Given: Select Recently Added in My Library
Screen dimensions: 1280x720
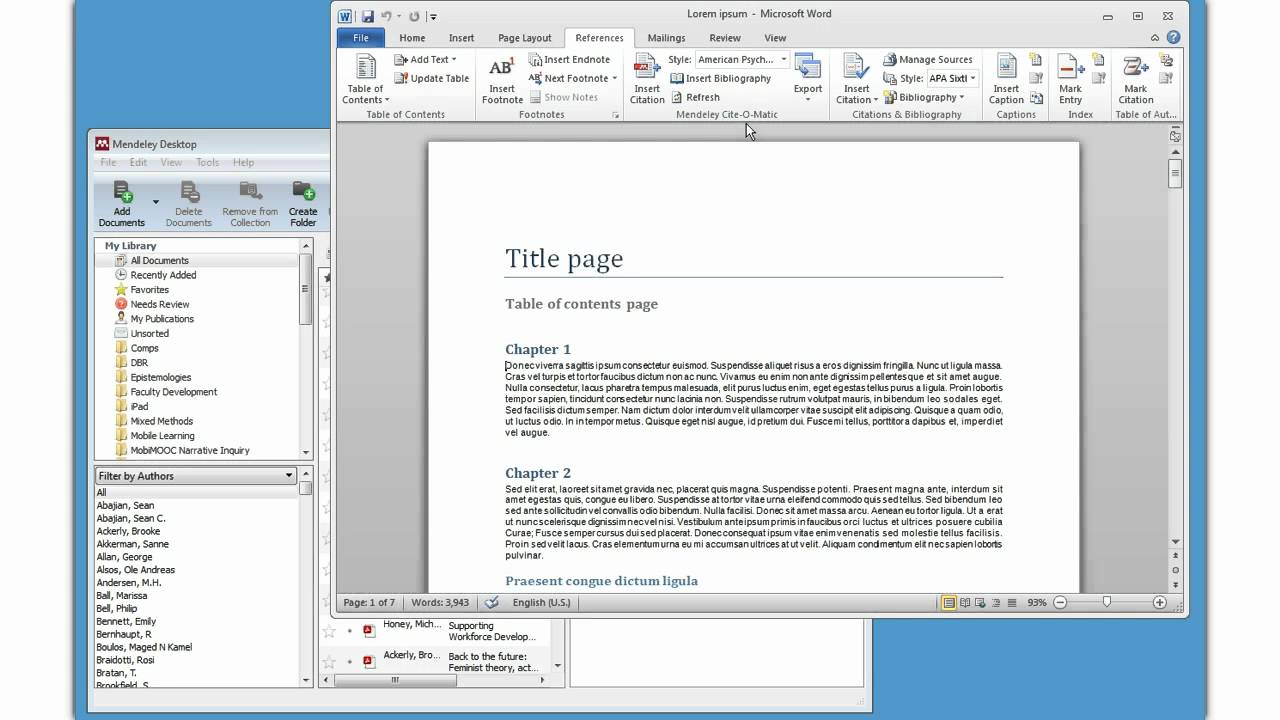Looking at the screenshot, I should pyautogui.click(x=156, y=275).
